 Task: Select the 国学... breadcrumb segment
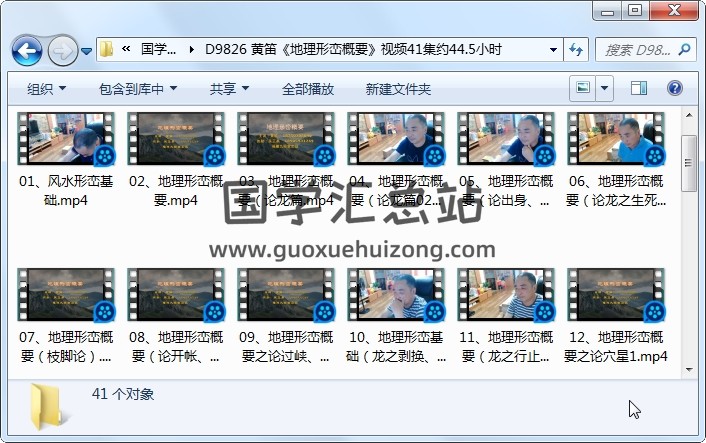point(158,49)
